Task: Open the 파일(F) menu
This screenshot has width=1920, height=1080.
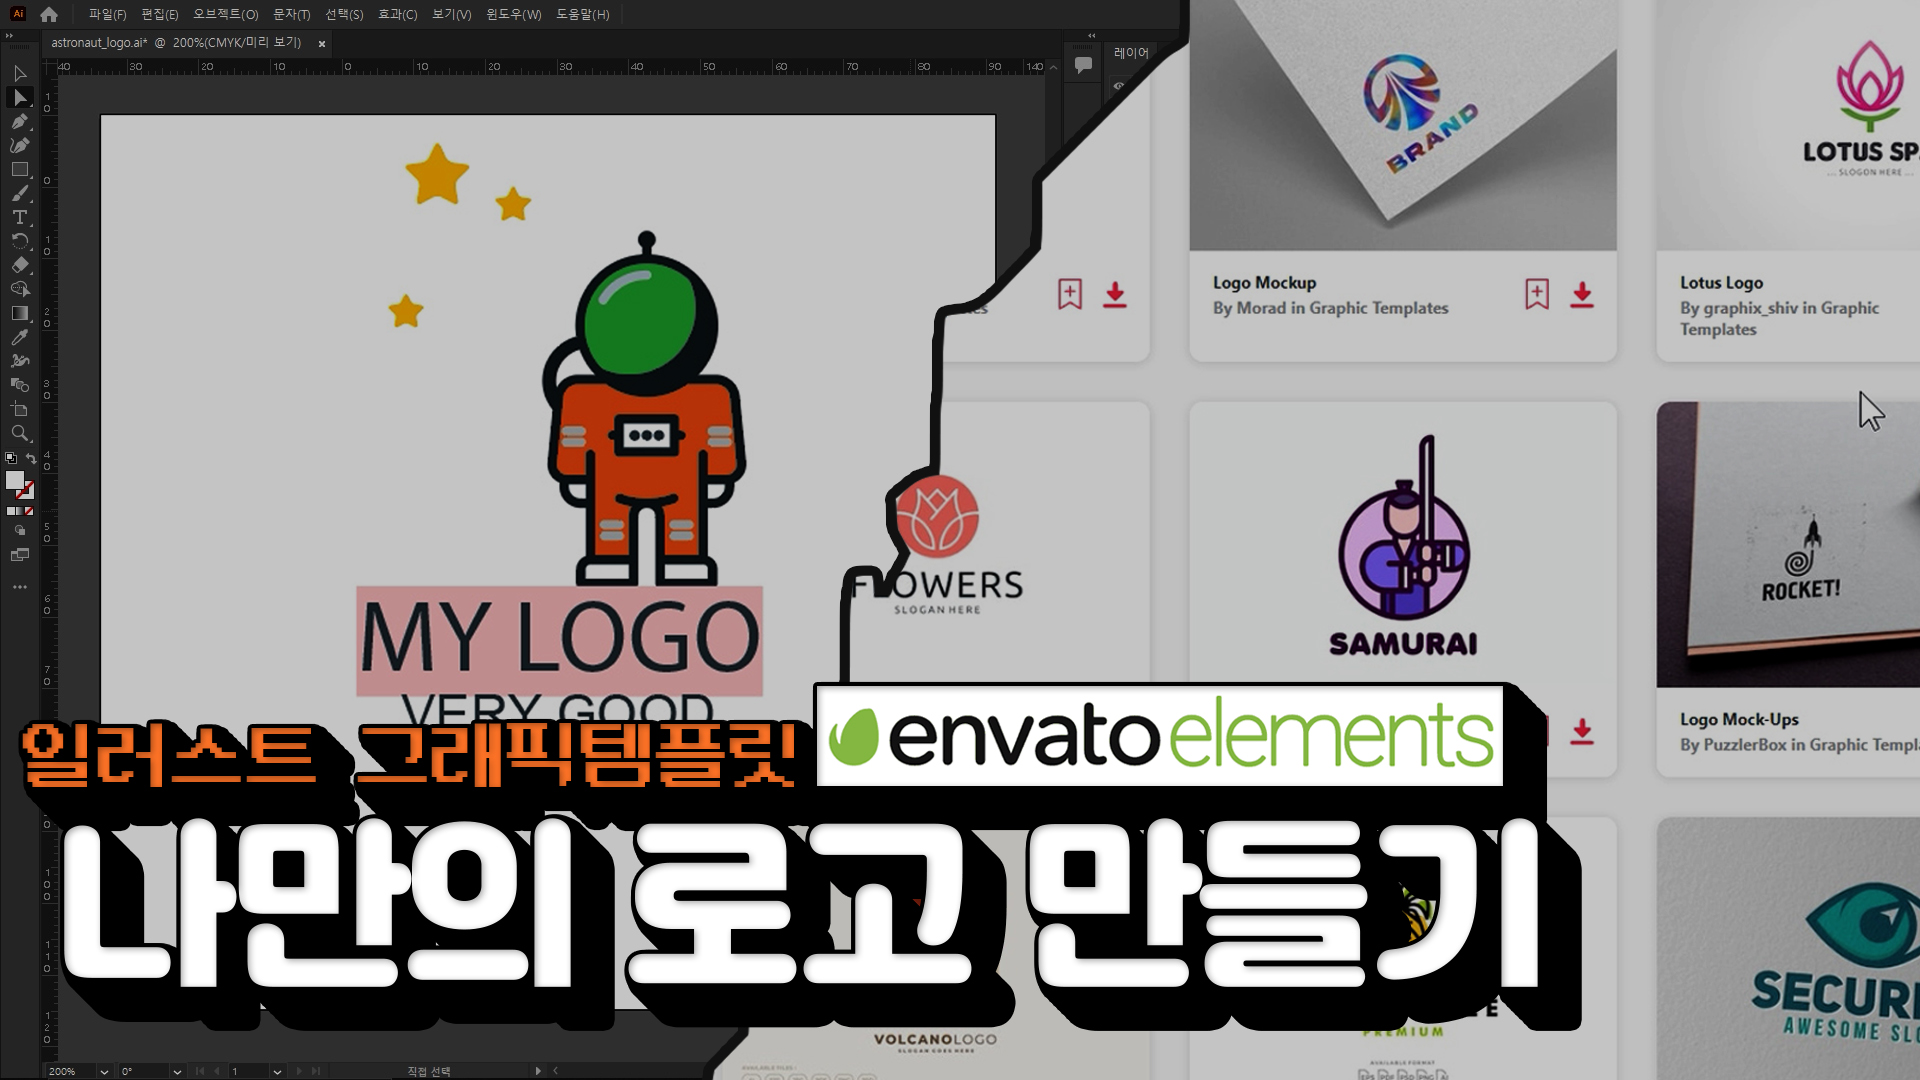Action: coord(107,14)
